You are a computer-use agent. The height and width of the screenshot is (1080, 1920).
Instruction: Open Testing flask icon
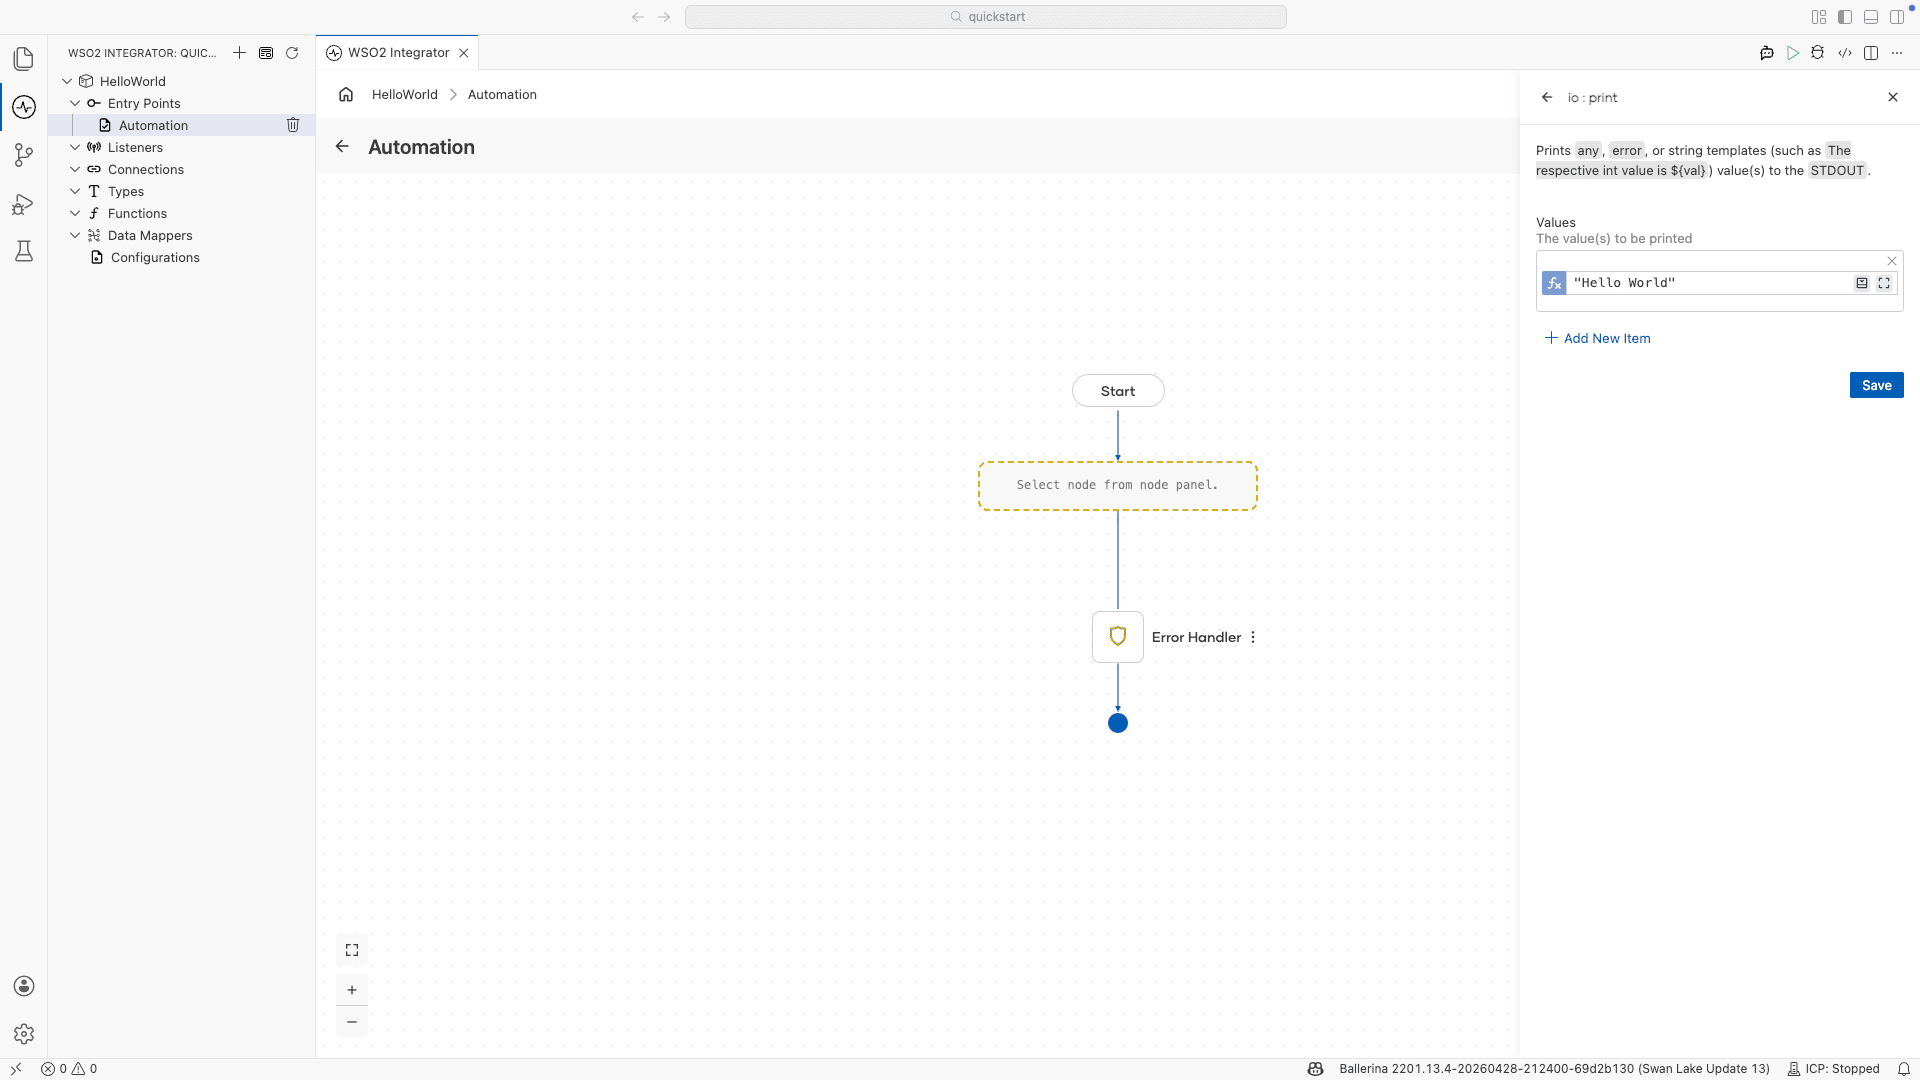(24, 251)
